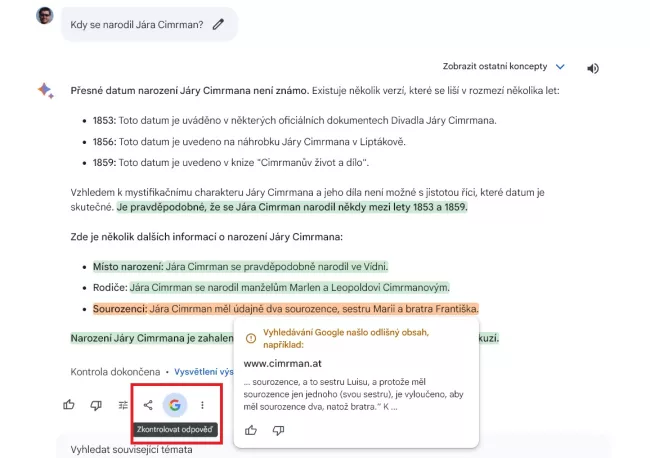
Task: Click the pencil edit prompt icon
Action: pos(218,24)
